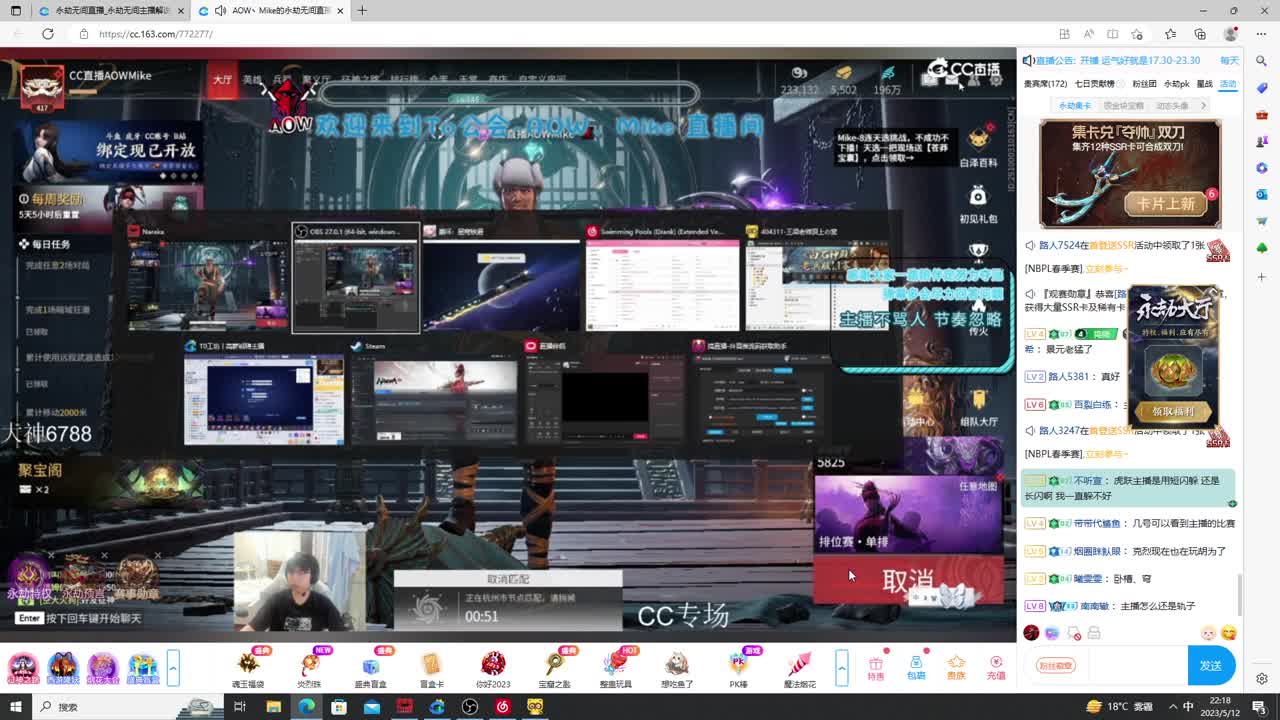Open the yellow emoji picker in chat
The width and height of the screenshot is (1280, 720).
point(1228,633)
